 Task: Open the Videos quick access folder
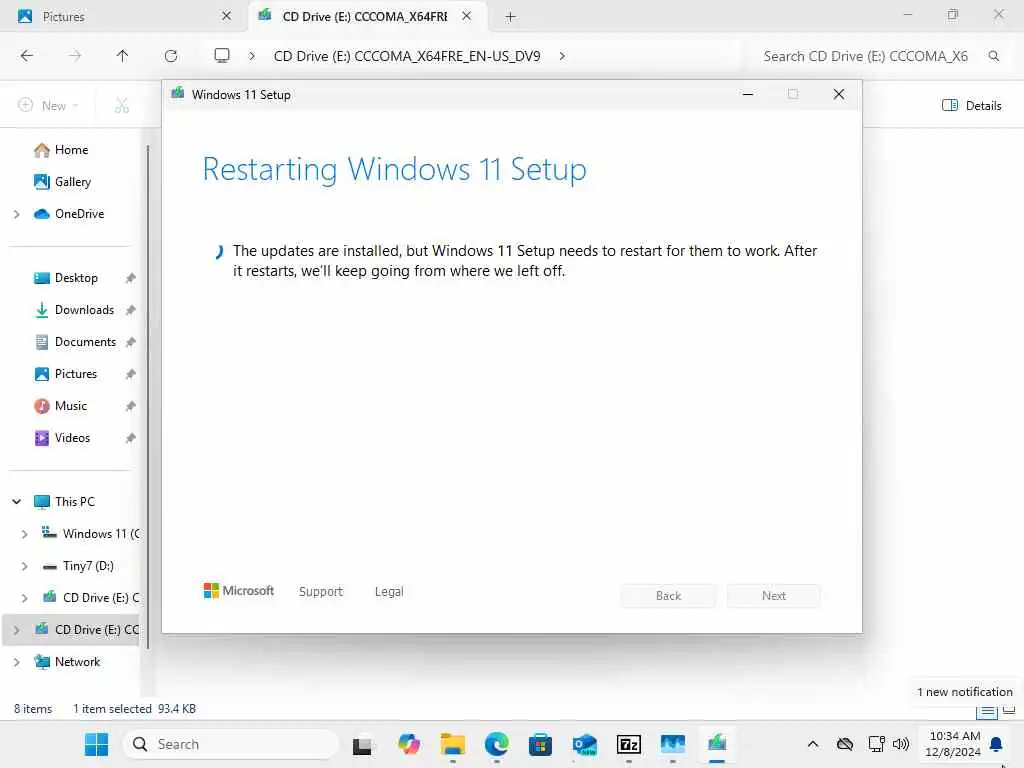[x=62, y=438]
